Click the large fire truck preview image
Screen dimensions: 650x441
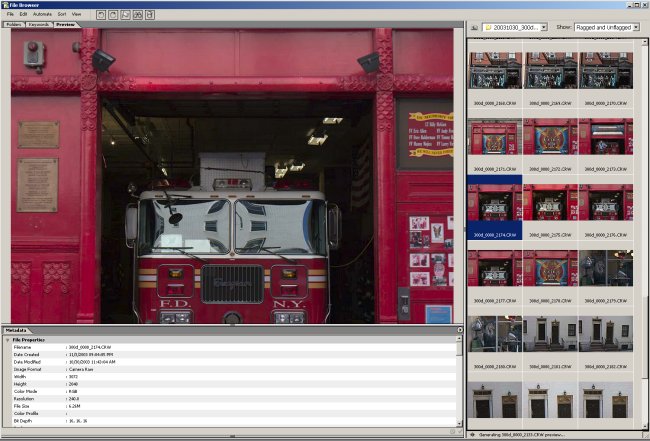click(x=232, y=176)
